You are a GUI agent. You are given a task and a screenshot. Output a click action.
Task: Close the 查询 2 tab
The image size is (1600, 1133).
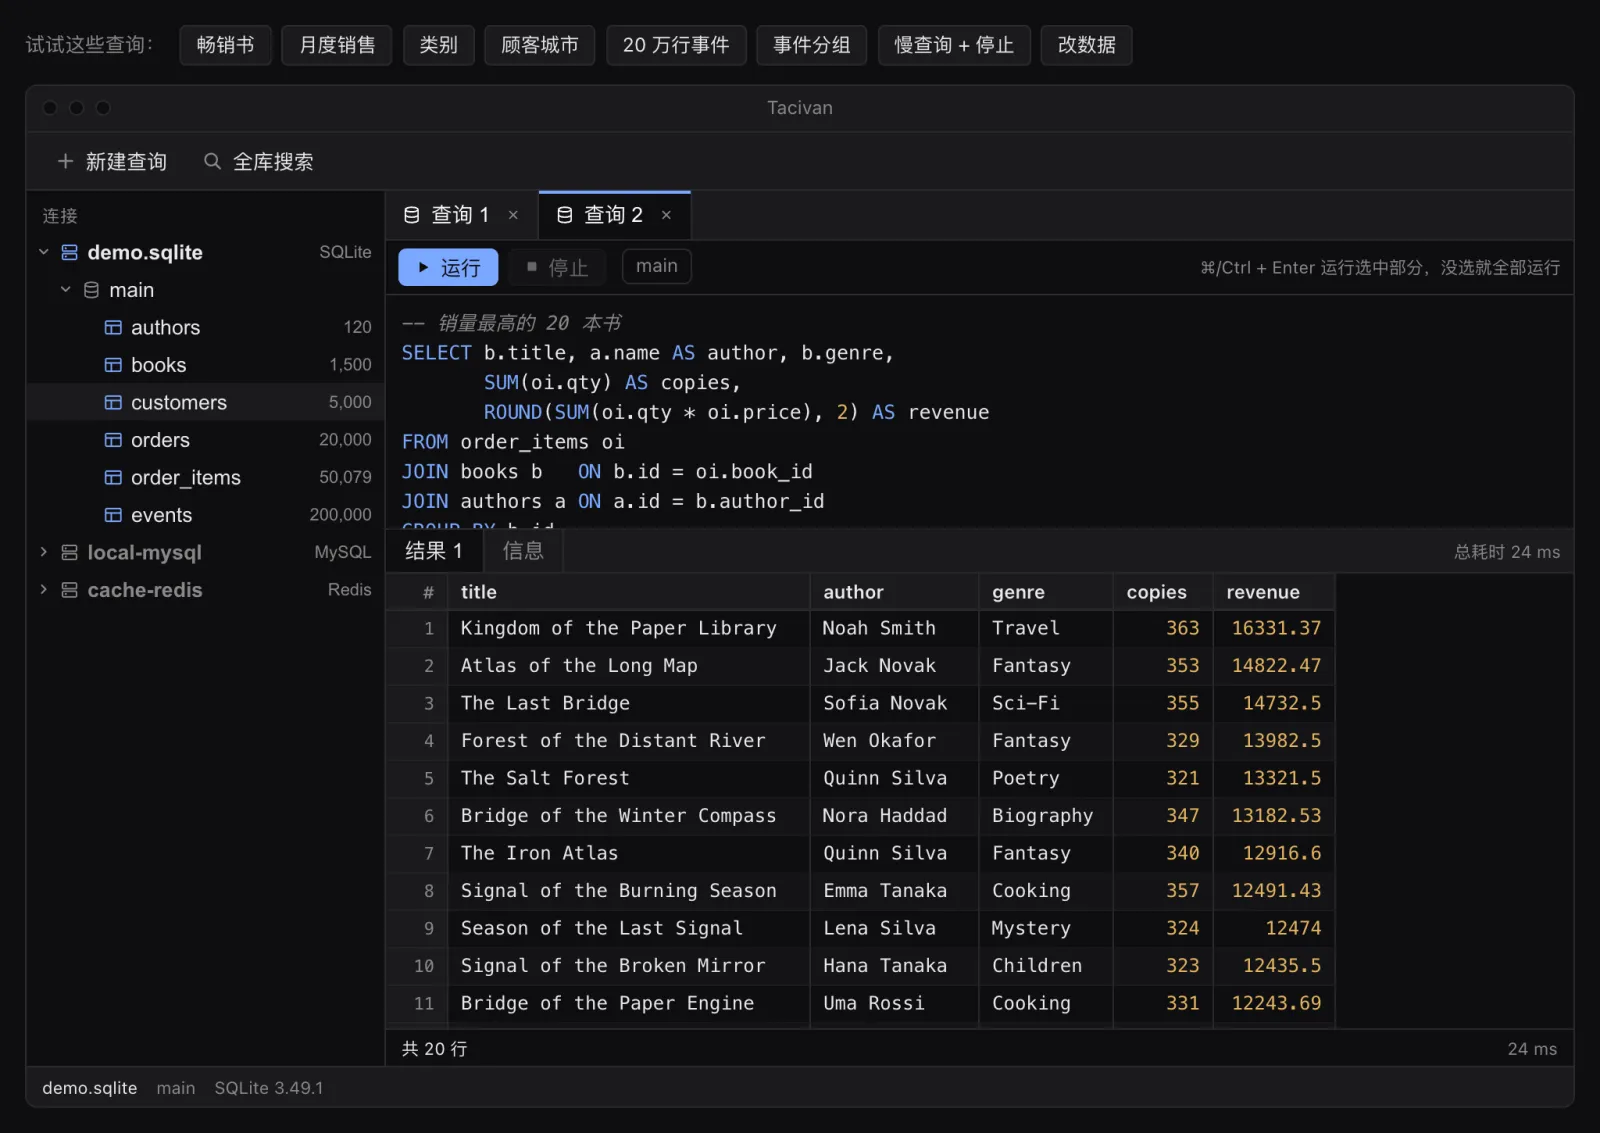(666, 215)
